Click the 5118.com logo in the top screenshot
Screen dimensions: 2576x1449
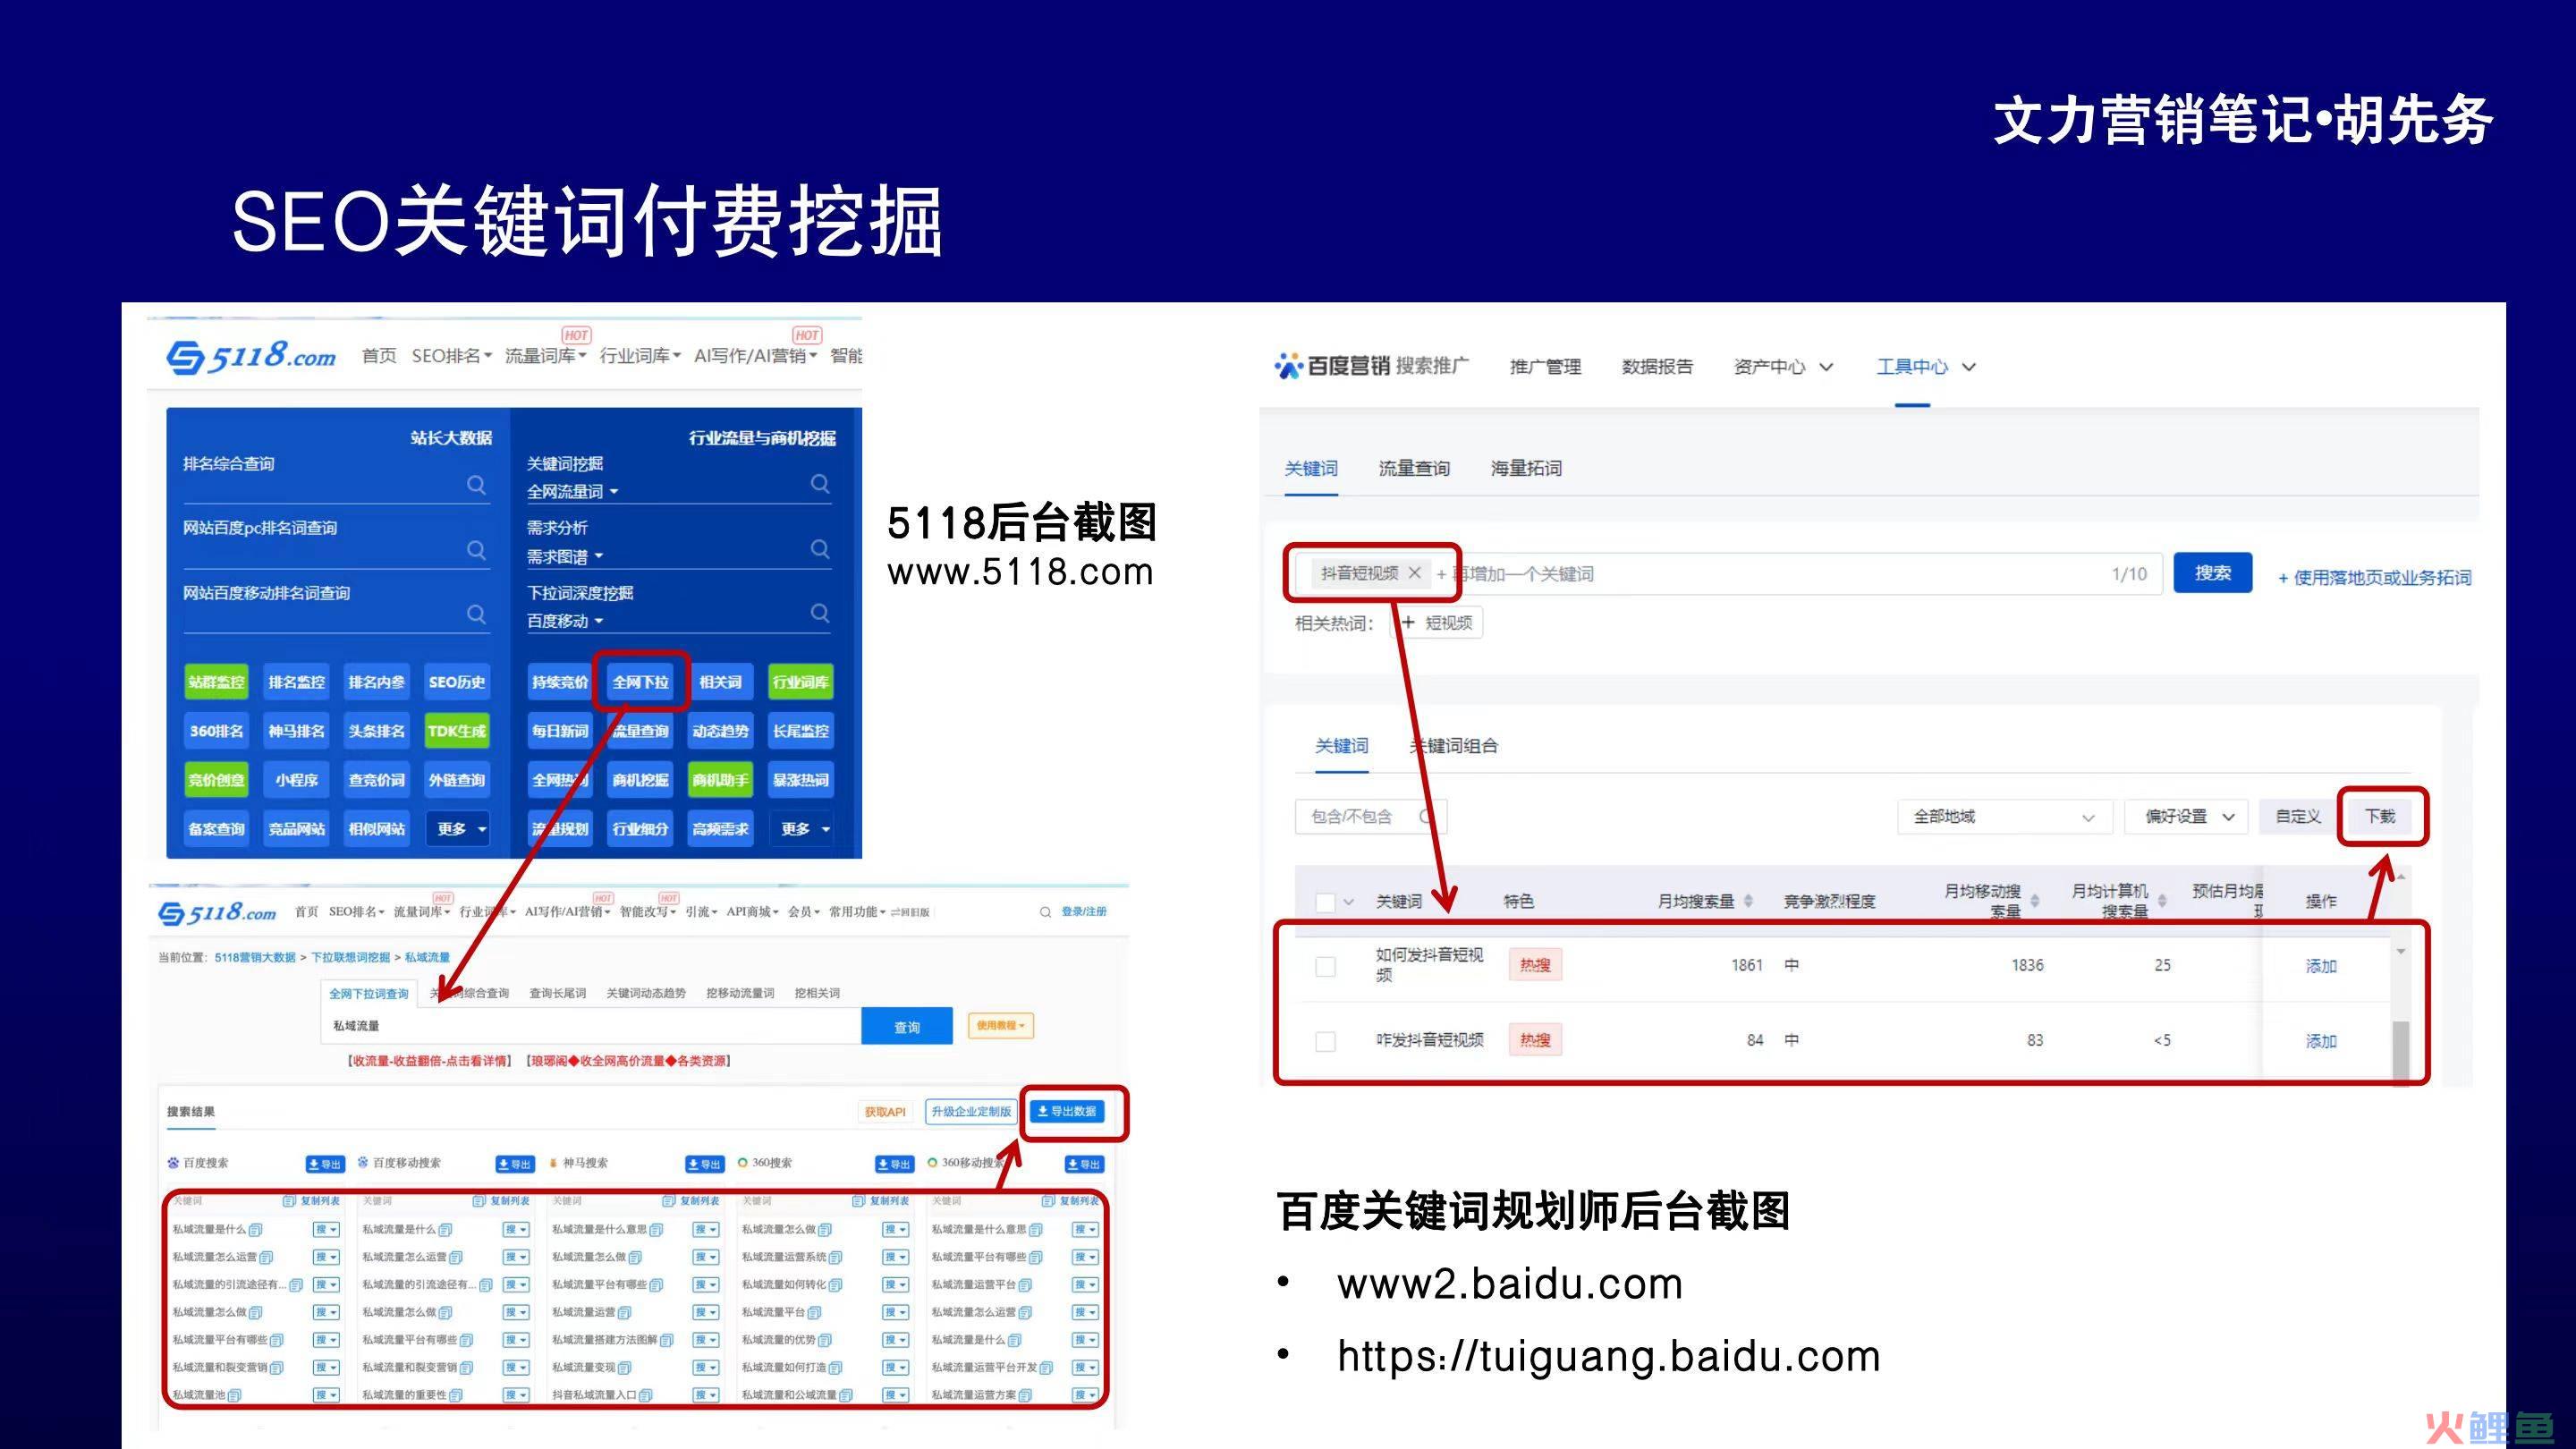click(250, 356)
